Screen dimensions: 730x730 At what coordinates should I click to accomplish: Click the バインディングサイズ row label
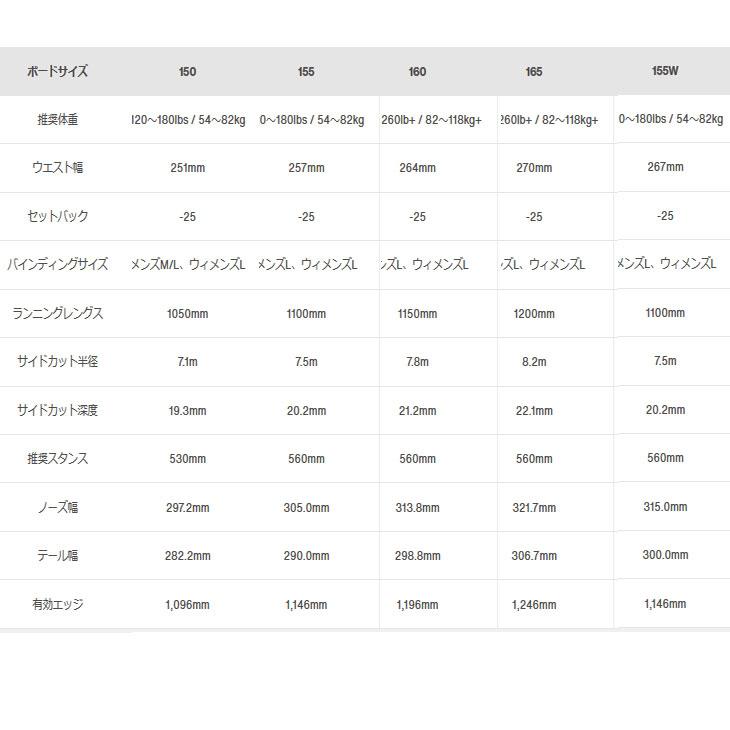click(x=57, y=264)
